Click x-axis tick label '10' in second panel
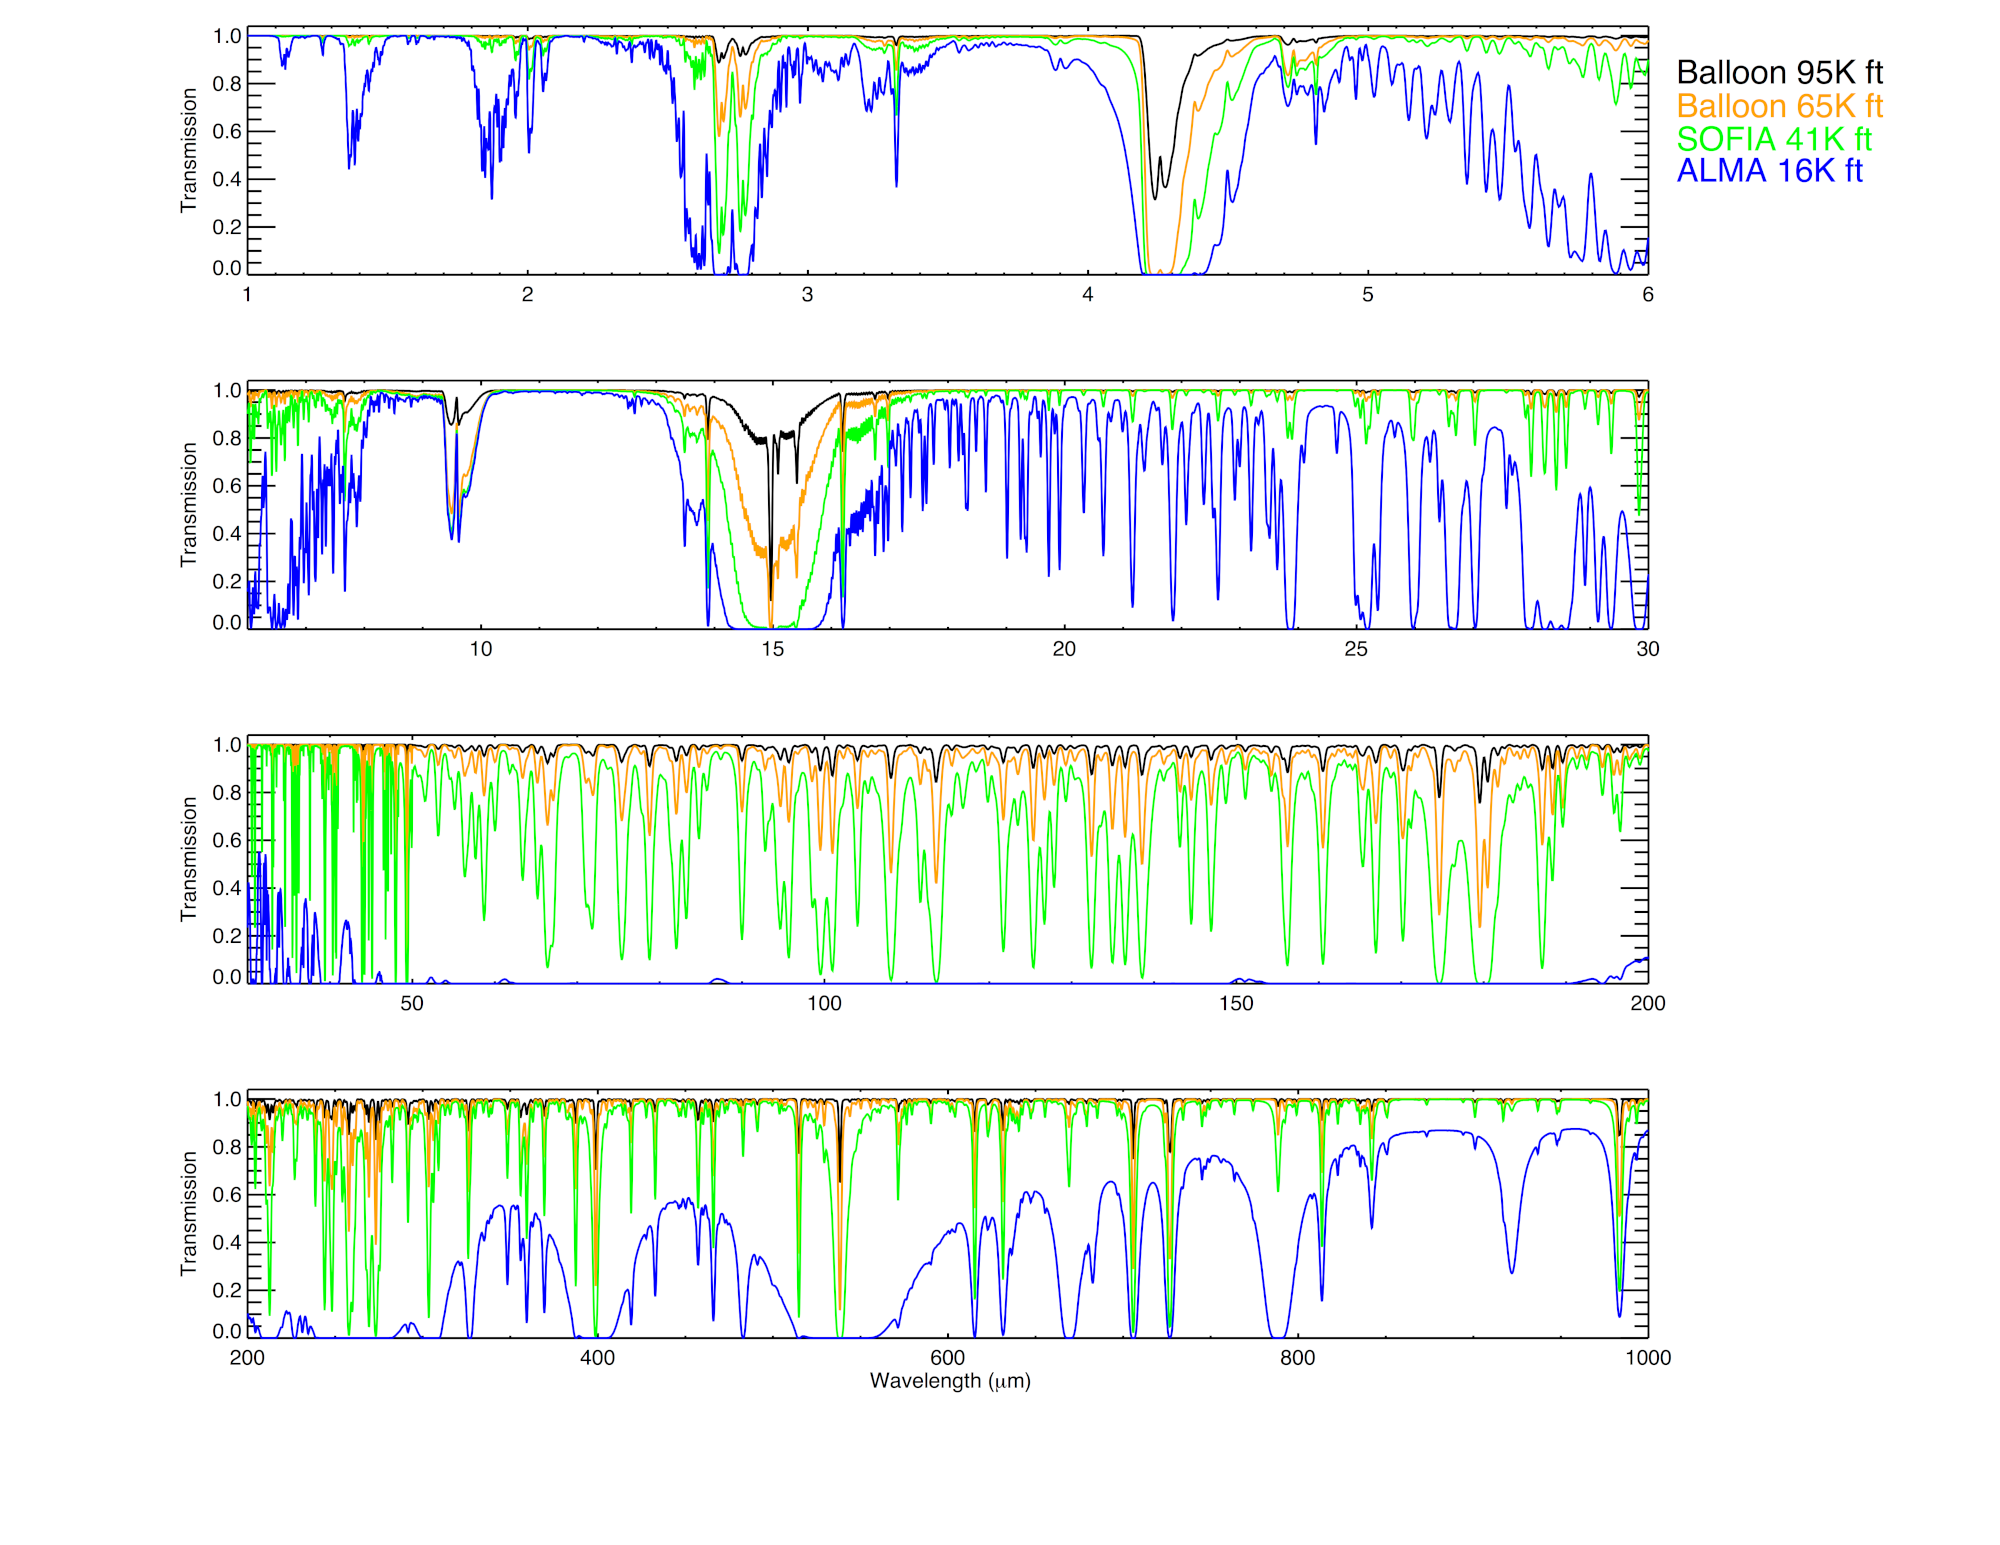The width and height of the screenshot is (2000, 1545). click(x=480, y=649)
